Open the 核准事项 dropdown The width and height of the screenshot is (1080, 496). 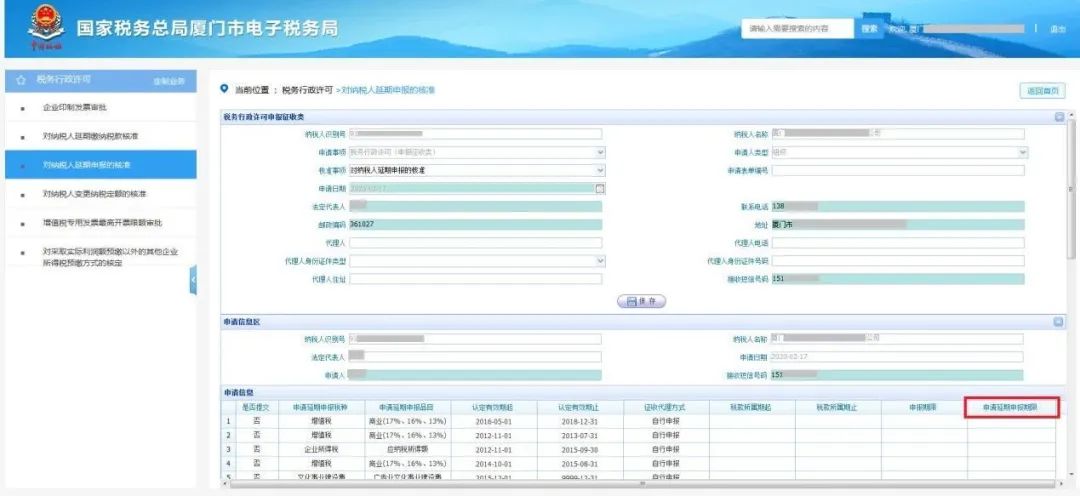pos(600,170)
